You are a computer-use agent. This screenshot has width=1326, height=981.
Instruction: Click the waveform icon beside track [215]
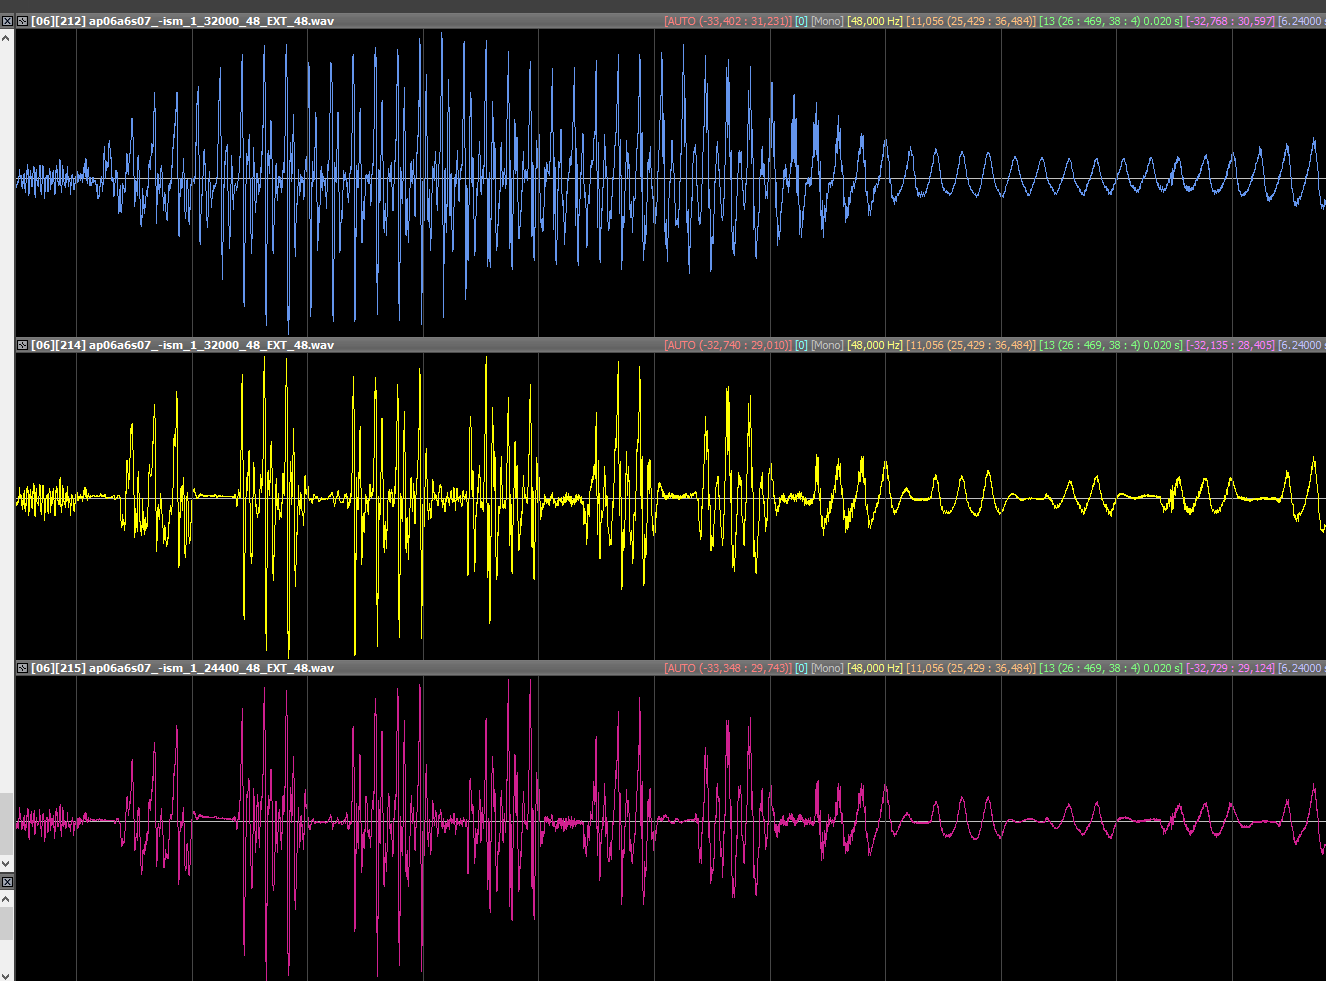(x=22, y=668)
